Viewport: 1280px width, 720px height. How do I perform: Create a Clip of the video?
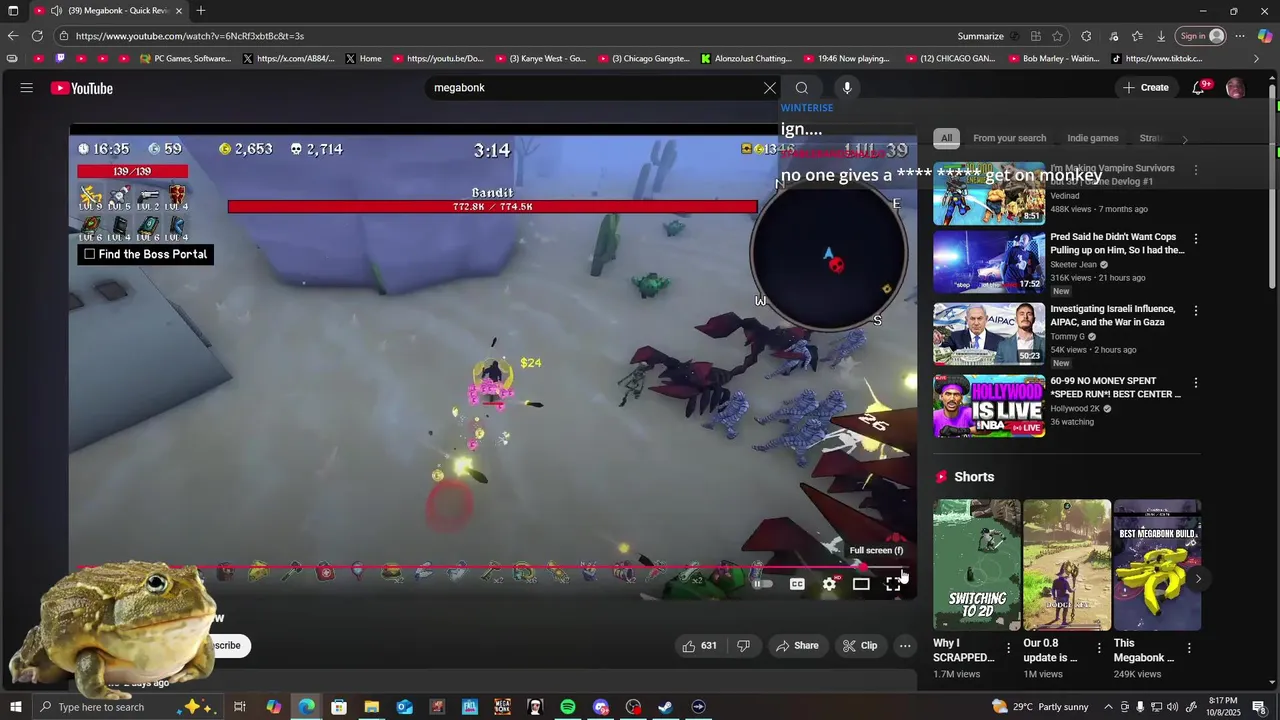[860, 646]
